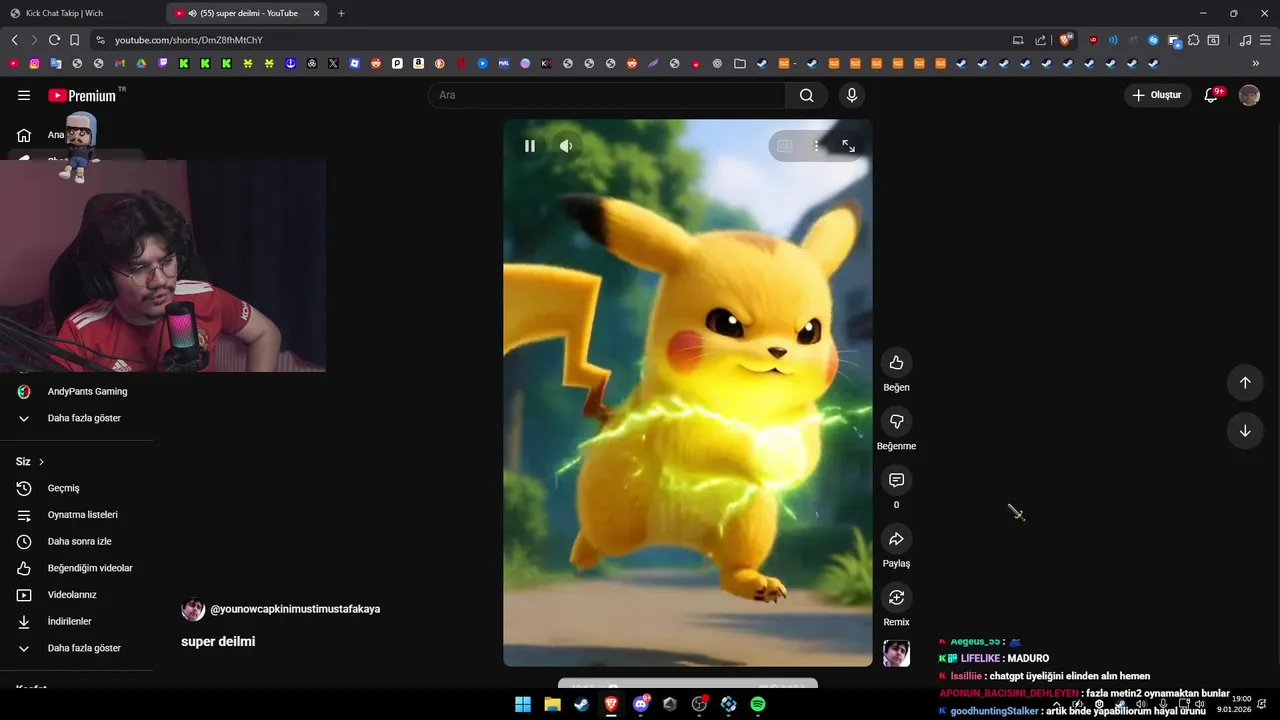Open the Oluştur create menu
This screenshot has height=720, width=1280.
[1157, 95]
